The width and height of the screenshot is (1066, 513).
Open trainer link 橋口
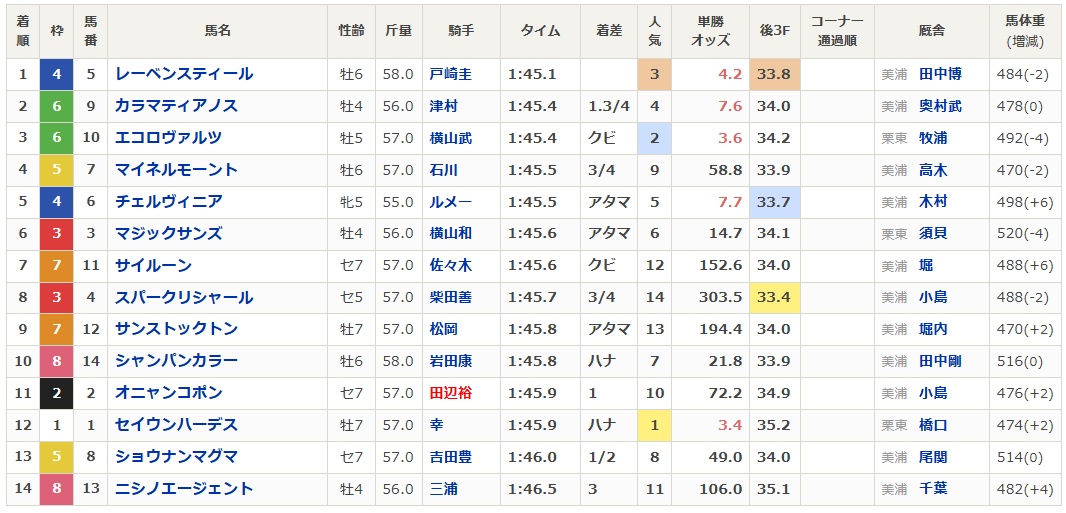[x=933, y=425]
